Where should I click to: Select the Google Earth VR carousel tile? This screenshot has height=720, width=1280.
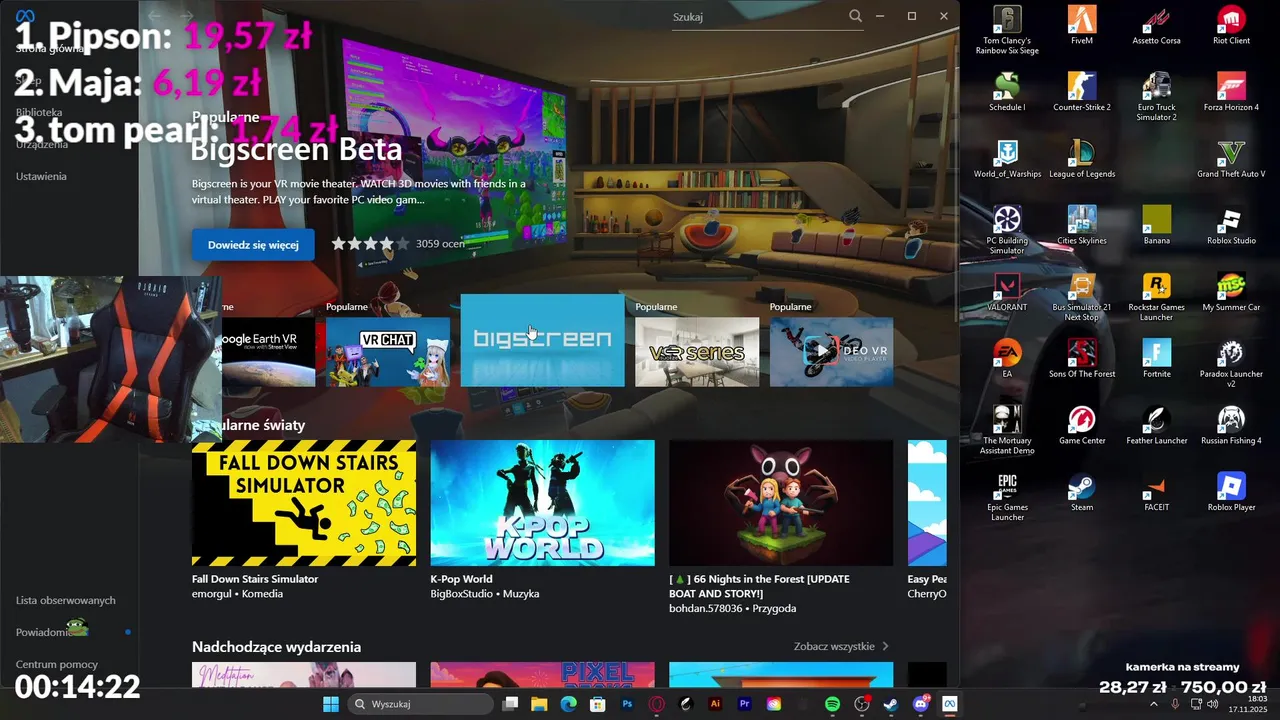tap(268, 352)
